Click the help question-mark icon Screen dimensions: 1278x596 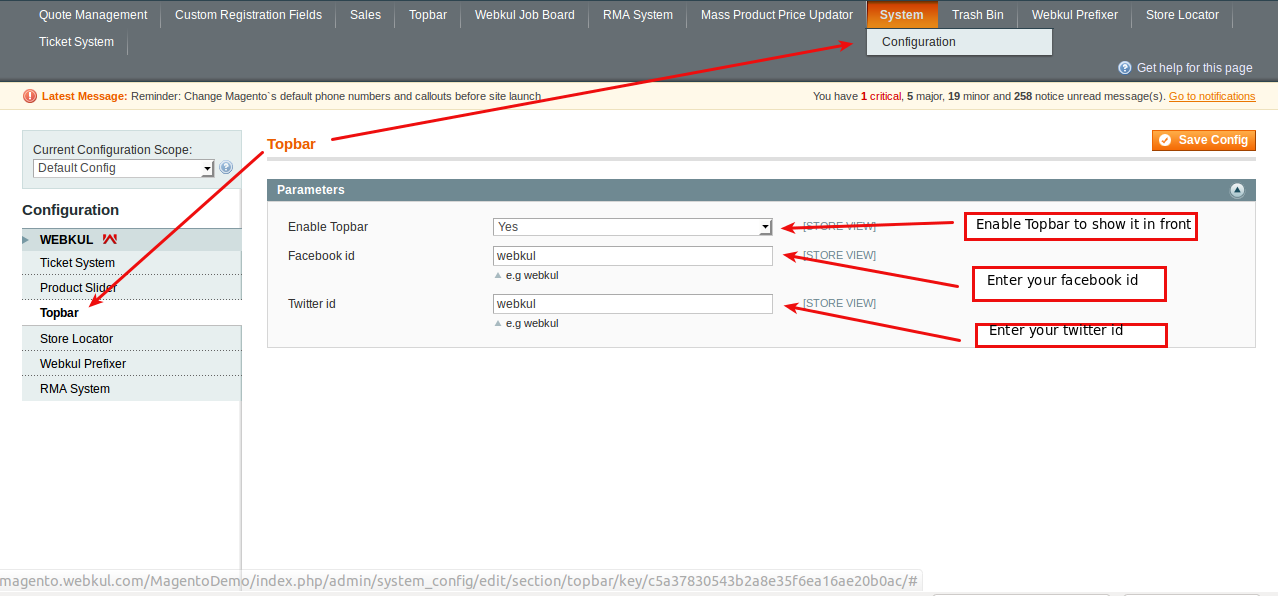[1125, 68]
